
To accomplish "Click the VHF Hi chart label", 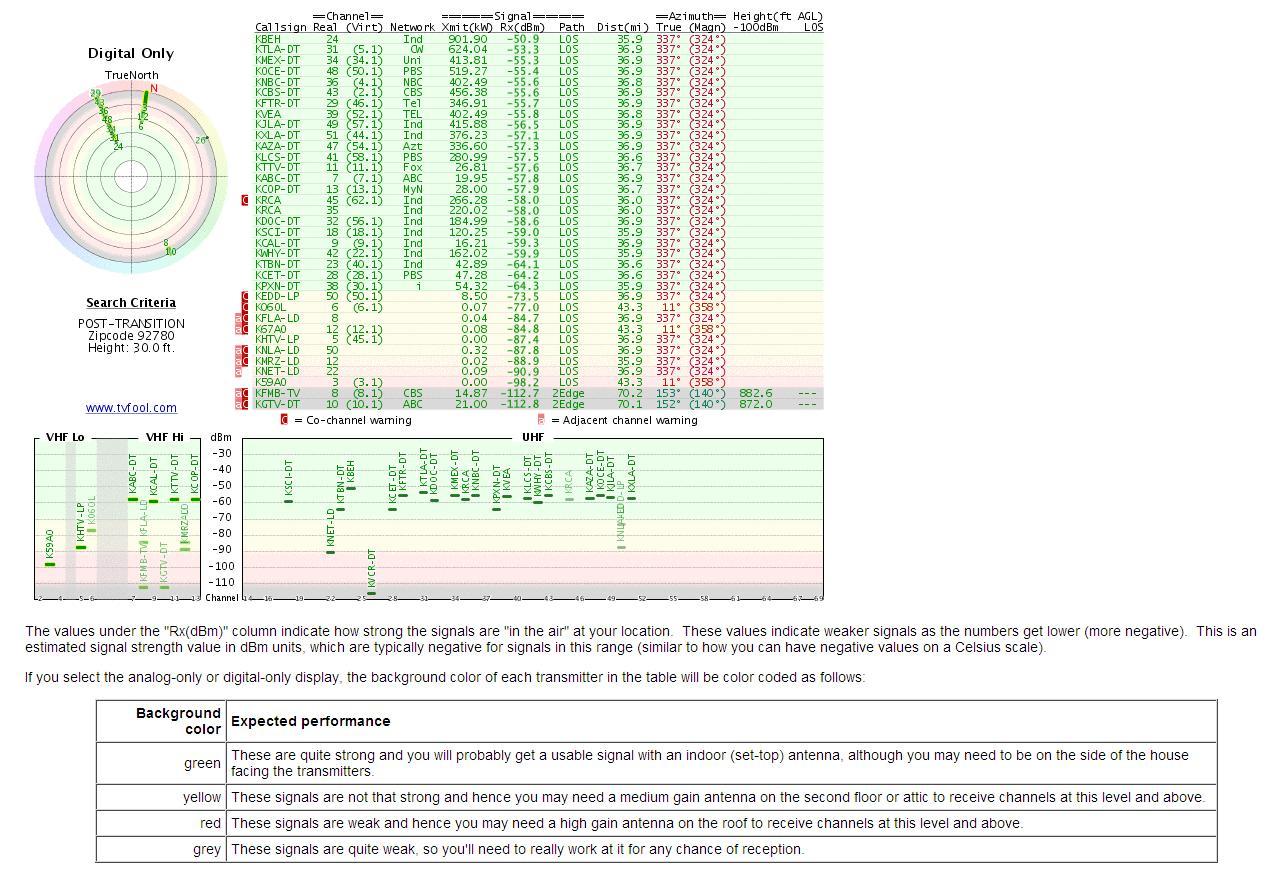I will coord(165,437).
